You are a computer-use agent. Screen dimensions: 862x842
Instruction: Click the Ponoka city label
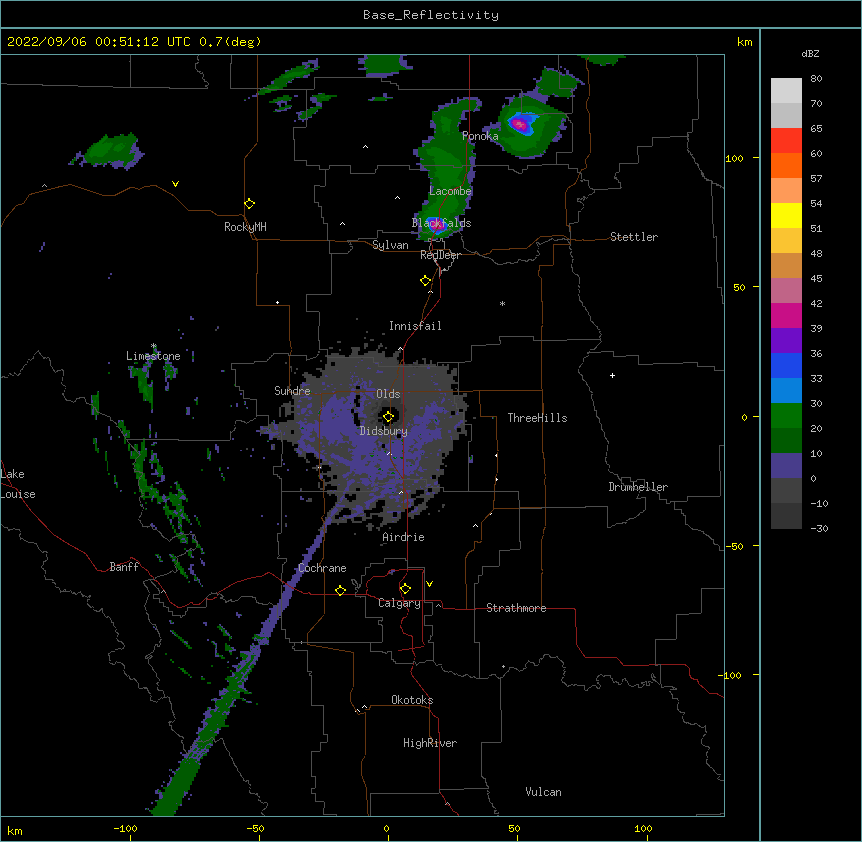[x=480, y=136]
